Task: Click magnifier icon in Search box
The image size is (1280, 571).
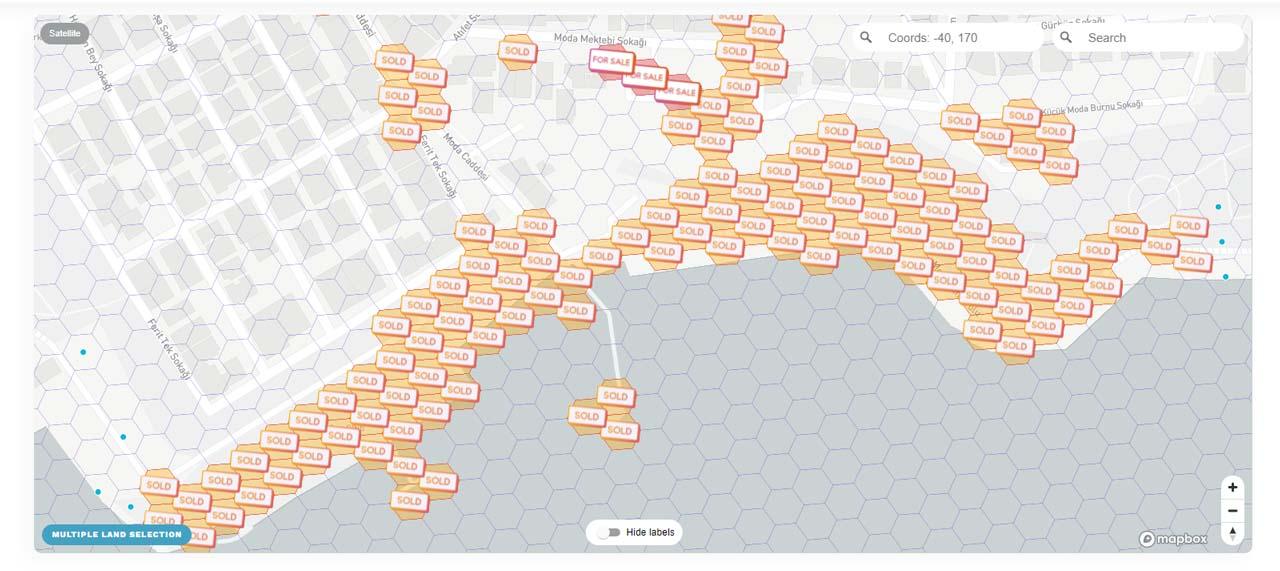Action: (x=1066, y=37)
